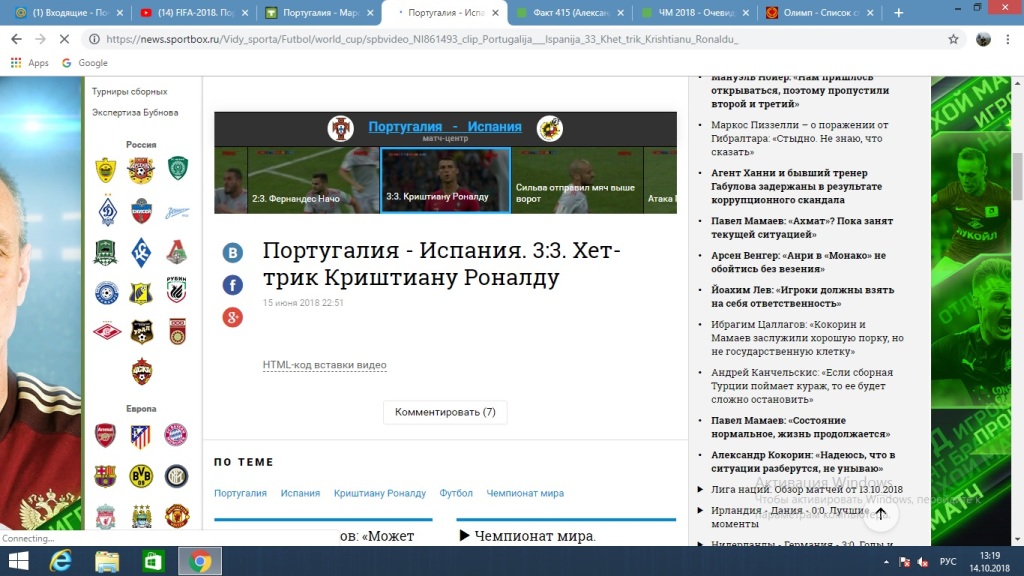Open the Krasnodar club logo
This screenshot has width=1024, height=576.
coord(105,252)
